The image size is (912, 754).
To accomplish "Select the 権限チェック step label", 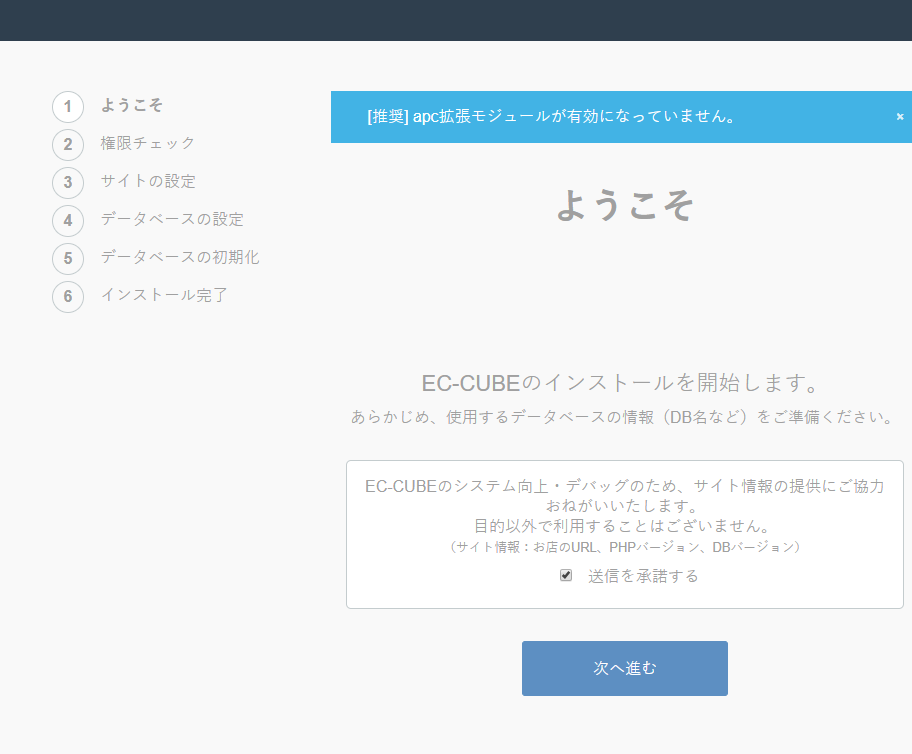I will pyautogui.click(x=148, y=143).
